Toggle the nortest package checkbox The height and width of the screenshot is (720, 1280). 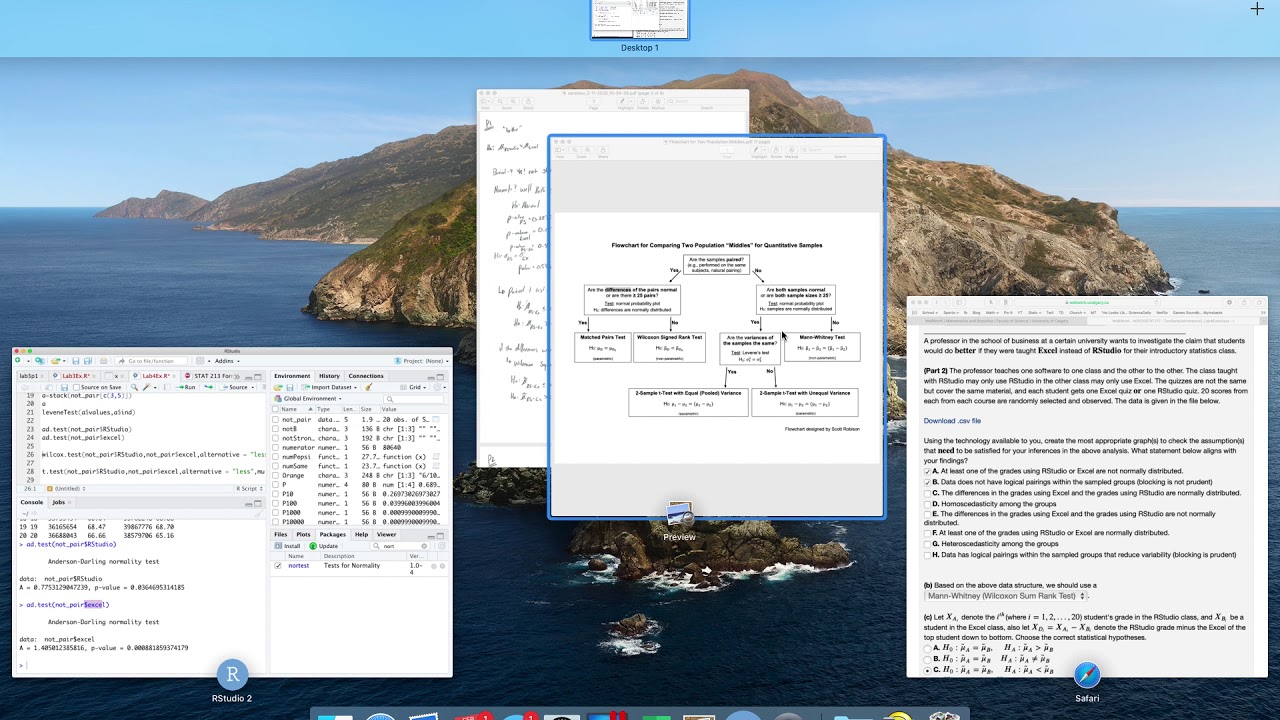278,565
